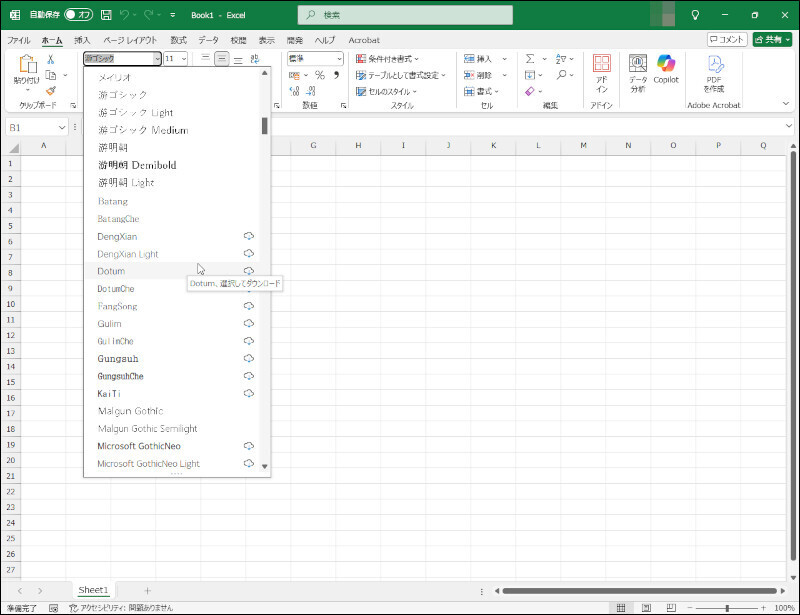Click the macro record icon in status bar
800x615 pixels.
tap(53, 608)
